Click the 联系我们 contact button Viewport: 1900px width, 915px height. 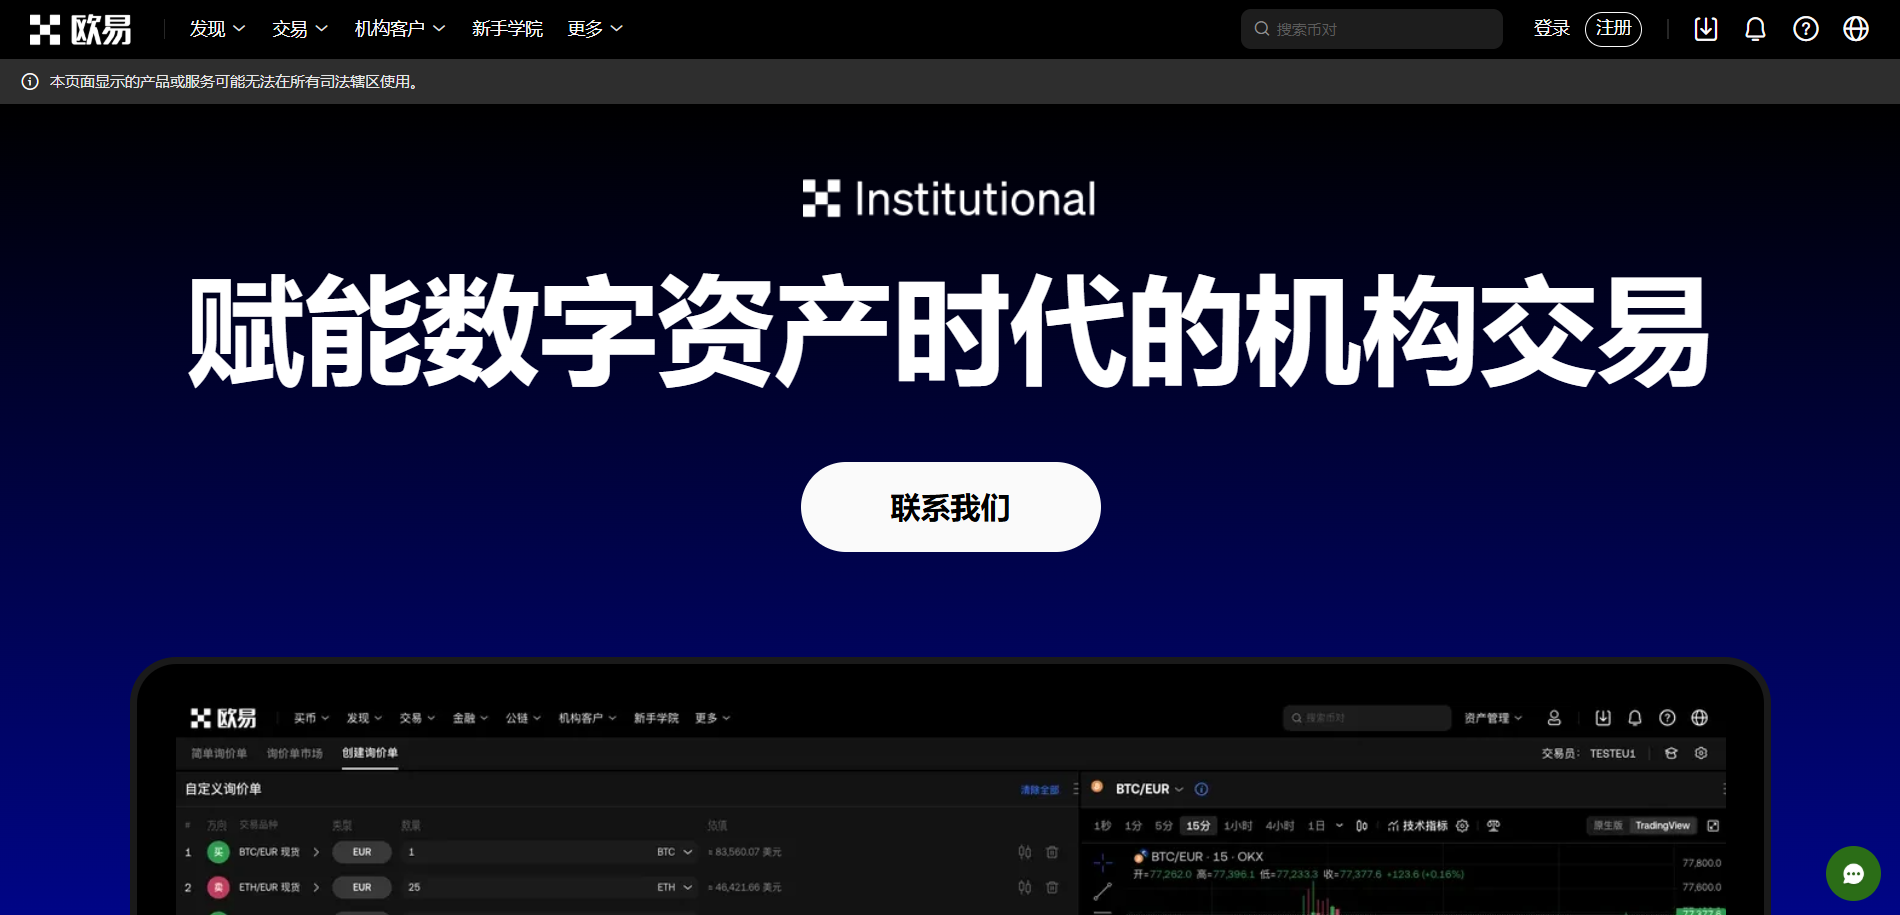tap(950, 507)
